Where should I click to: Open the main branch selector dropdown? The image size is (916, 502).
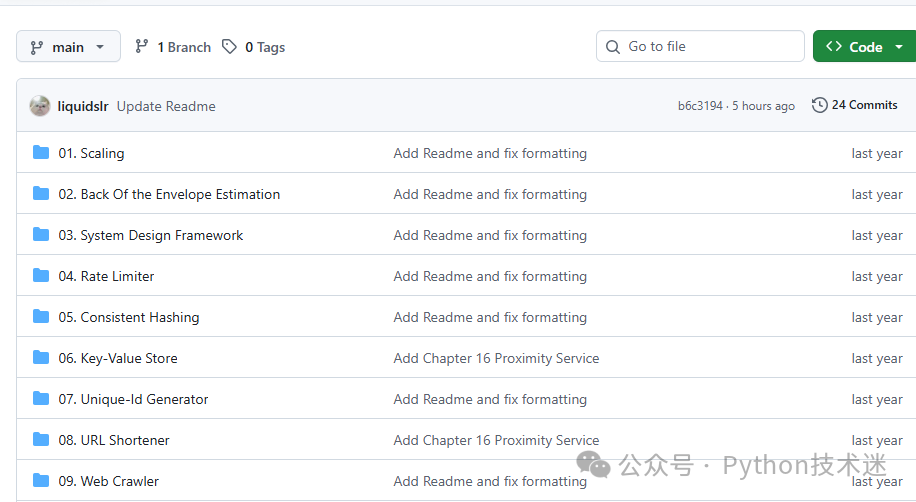68,47
